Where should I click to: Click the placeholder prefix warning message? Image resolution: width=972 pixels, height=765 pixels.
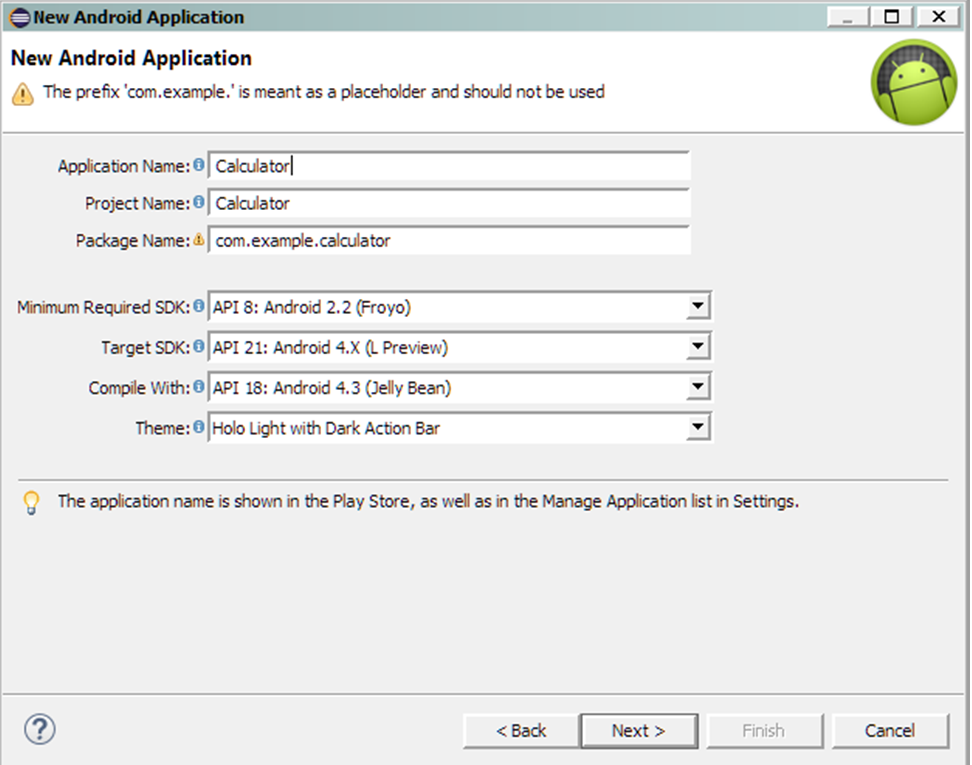pos(324,92)
